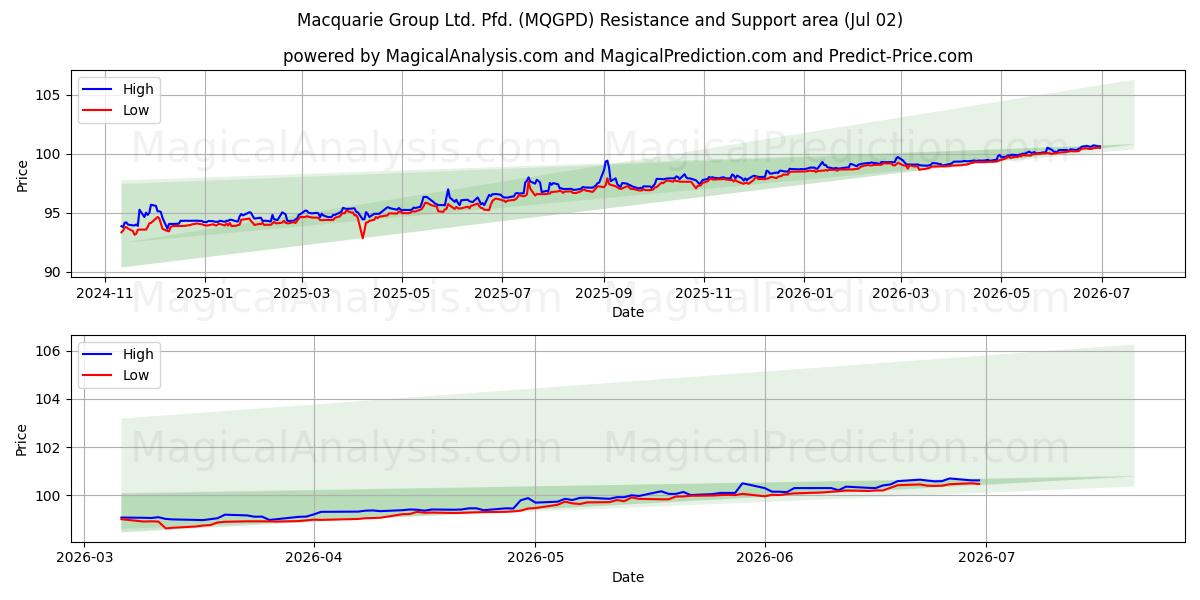The width and height of the screenshot is (1200, 600).
Task: Click 'Low' in the top chart legend
Action: pyautogui.click(x=136, y=110)
